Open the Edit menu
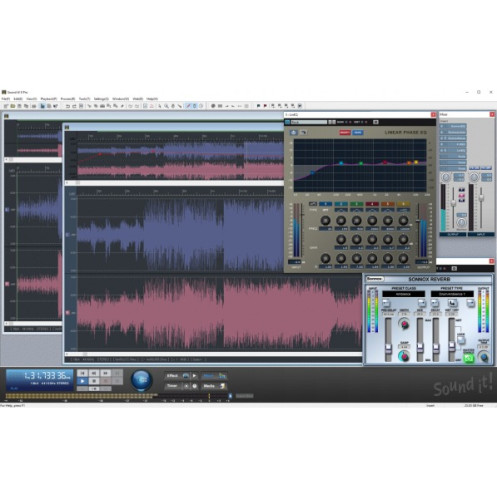 pos(18,99)
